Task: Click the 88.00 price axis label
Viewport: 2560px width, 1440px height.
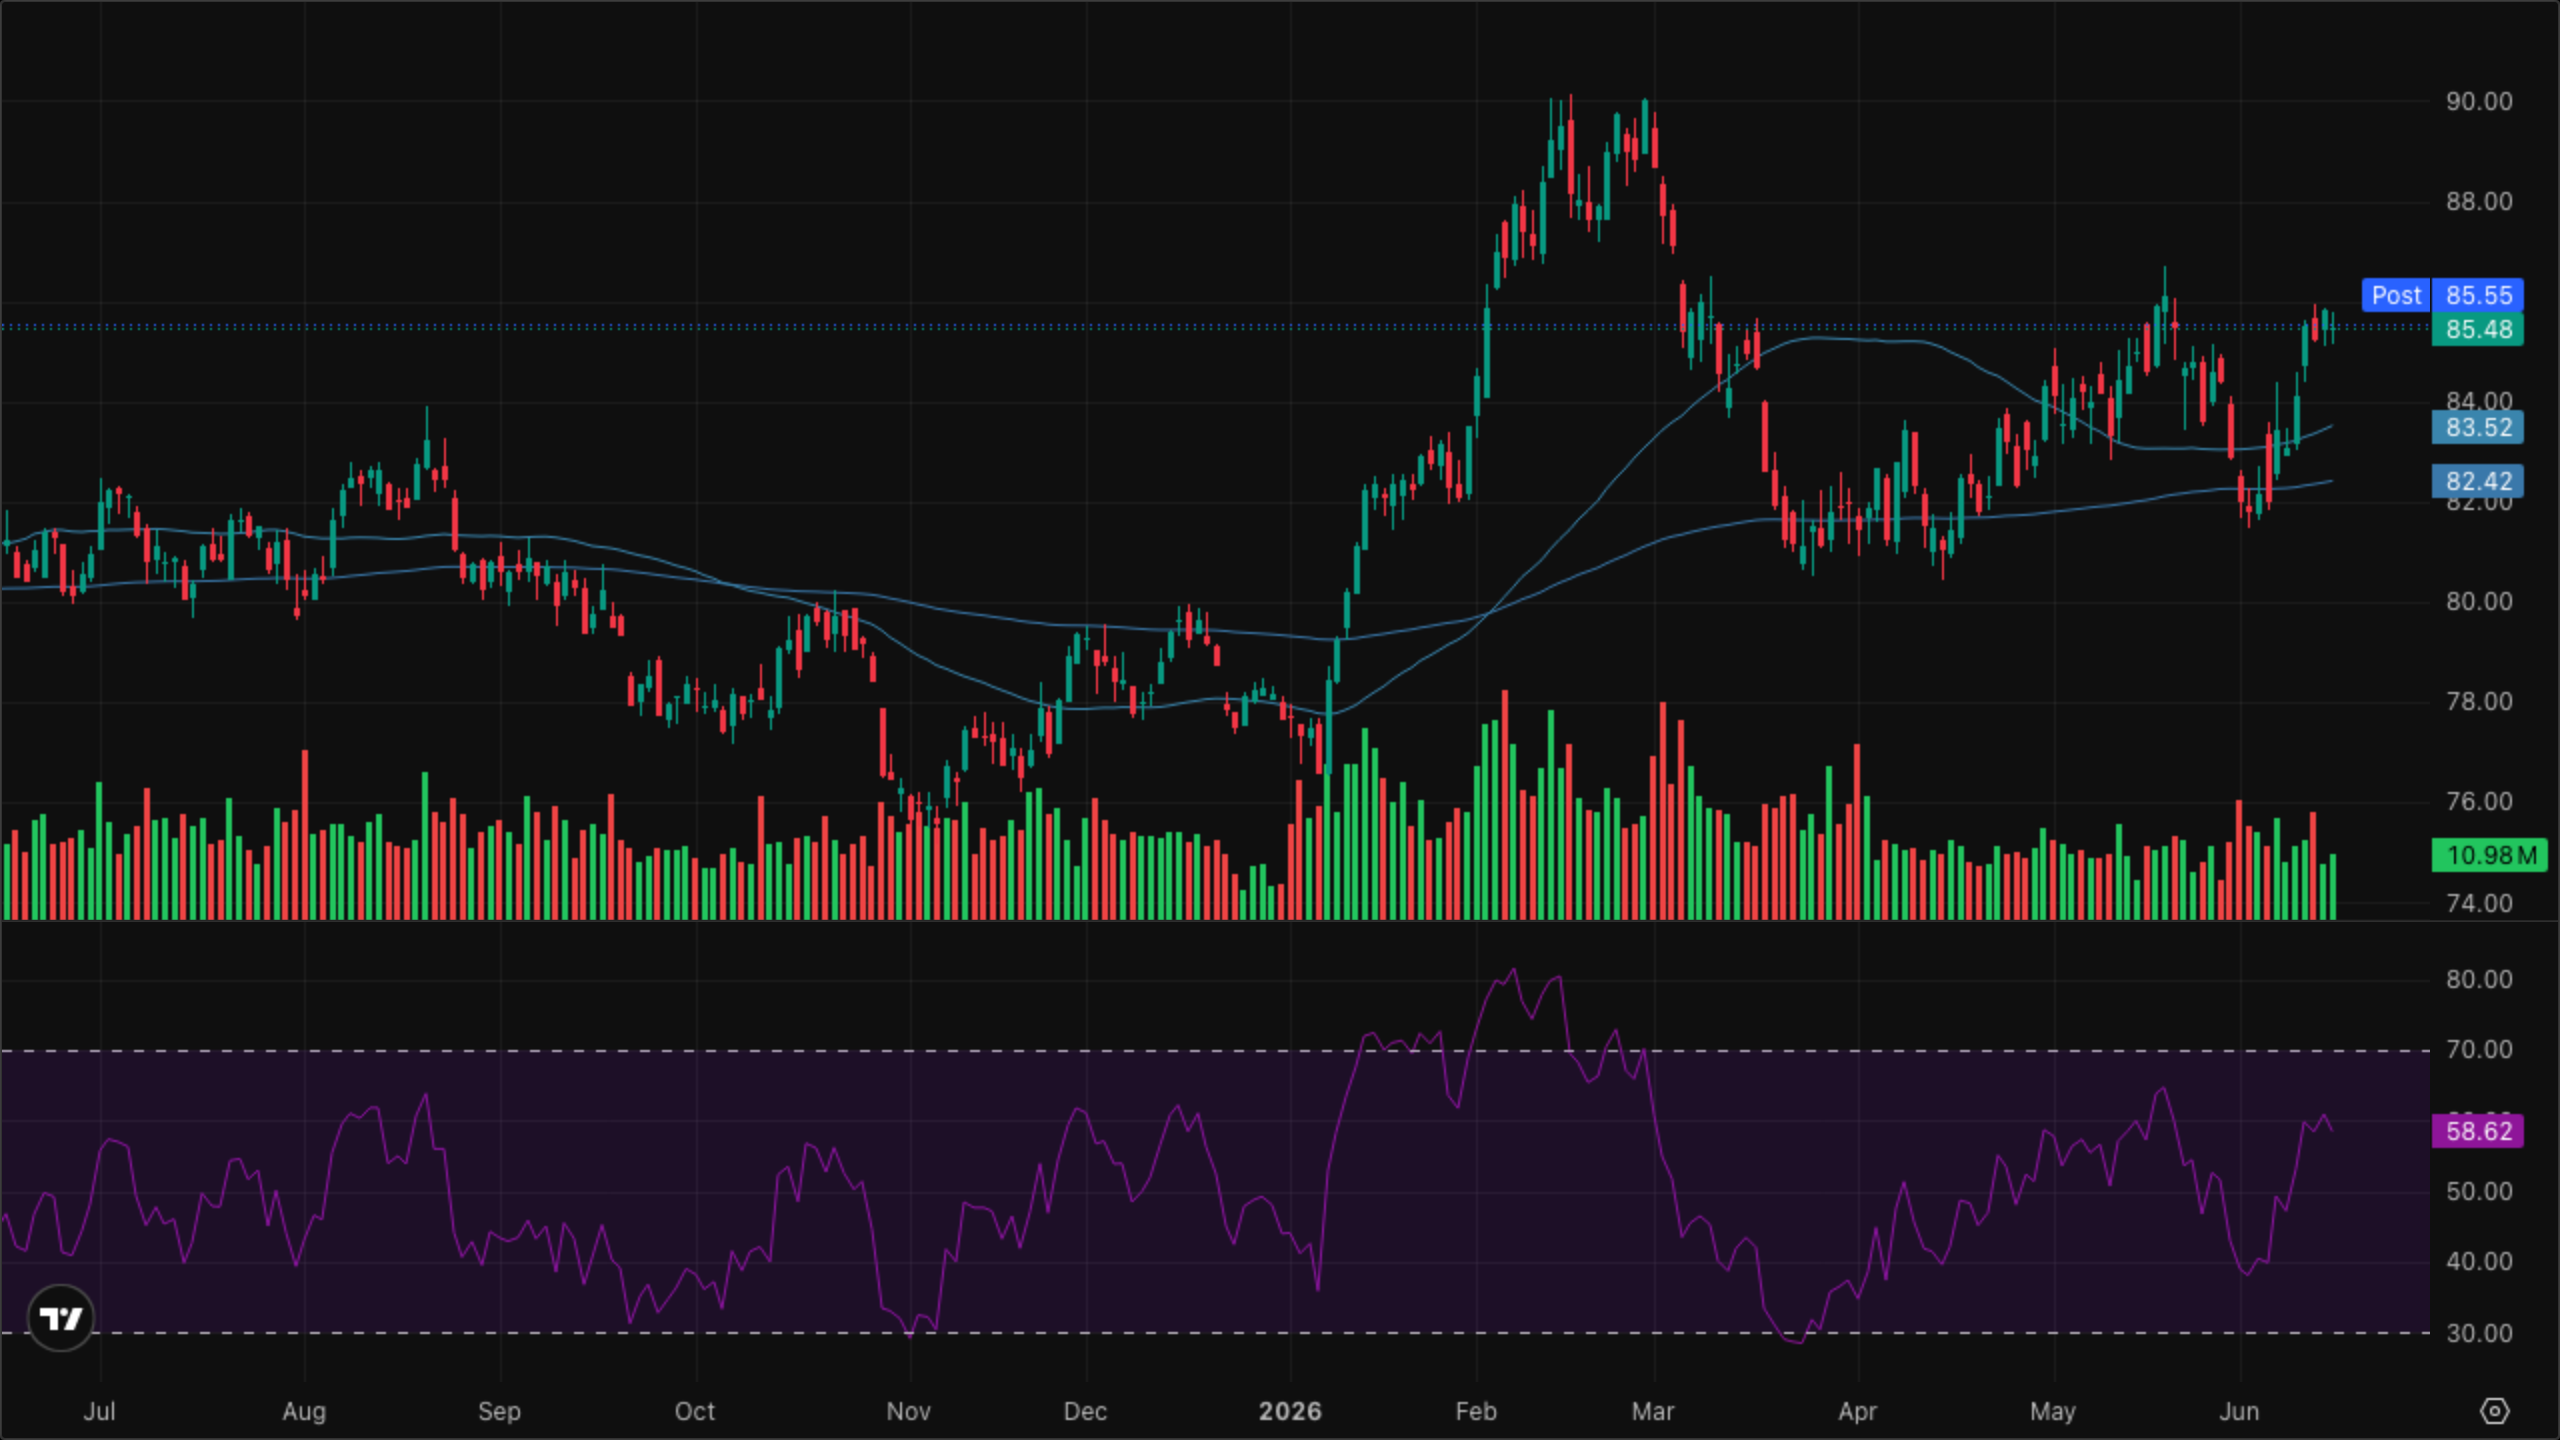Action: coord(2479,201)
